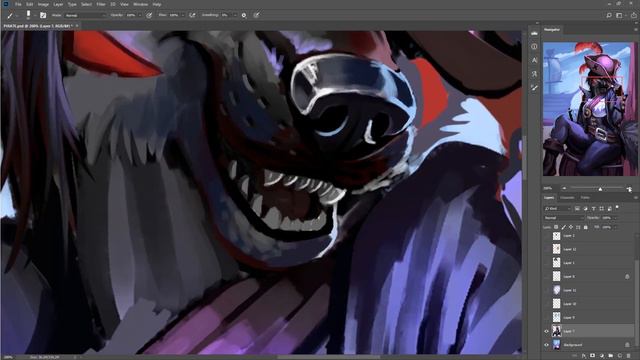The width and height of the screenshot is (640, 360).
Task: Click the Navigator zoom slider handle
Action: tap(600, 189)
